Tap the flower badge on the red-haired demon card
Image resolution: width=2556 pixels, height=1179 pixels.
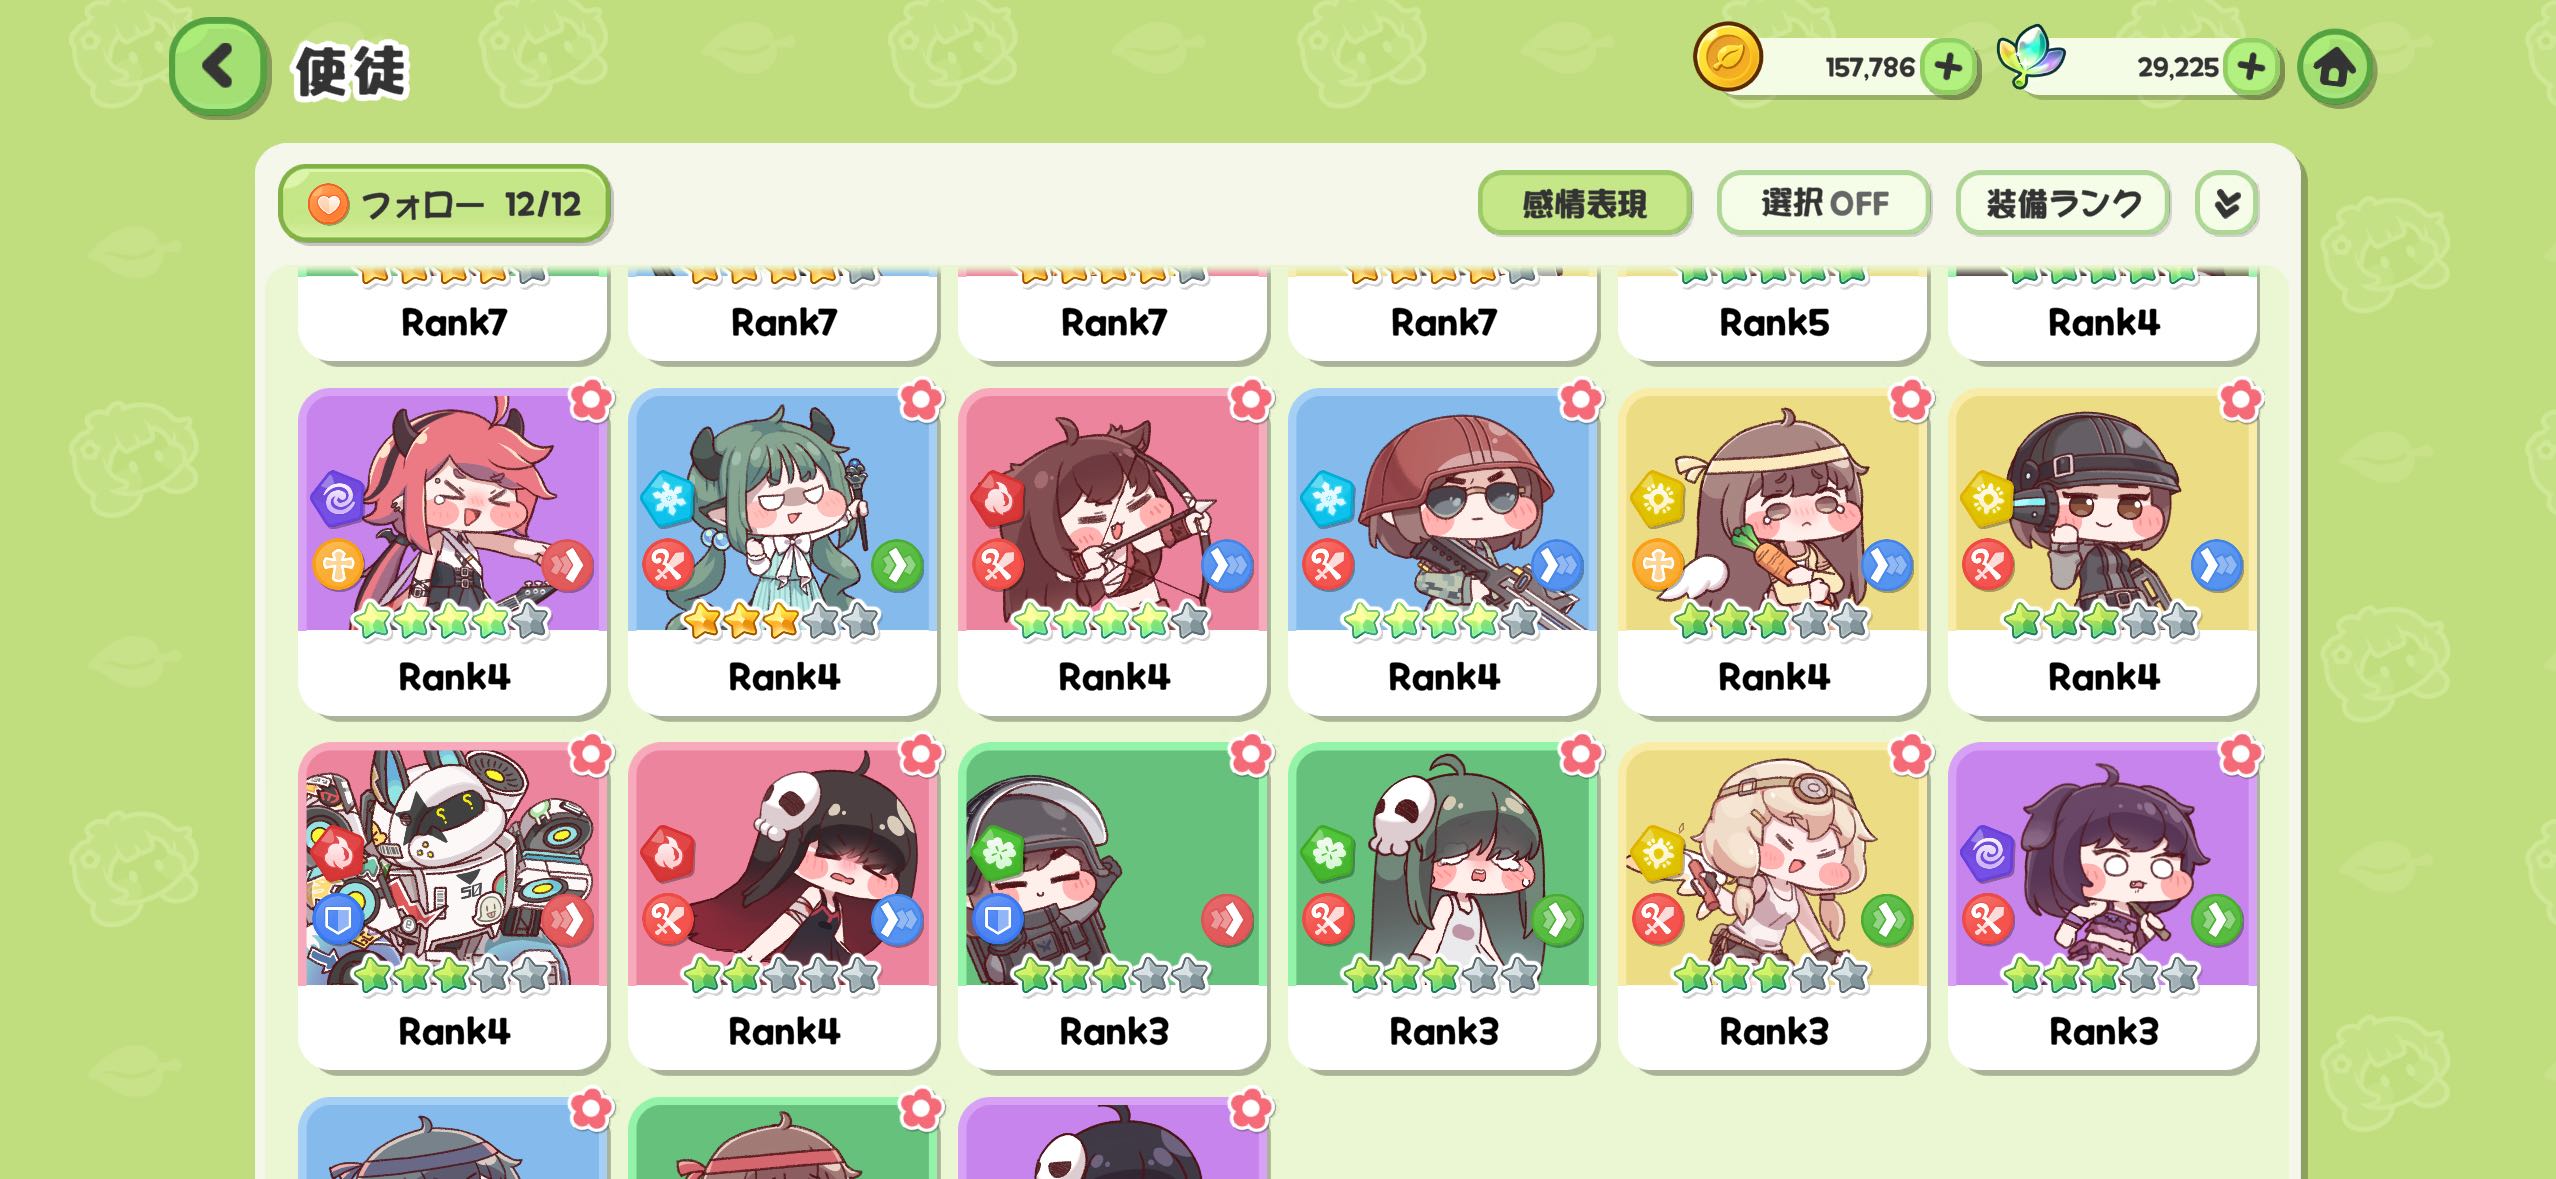(591, 401)
